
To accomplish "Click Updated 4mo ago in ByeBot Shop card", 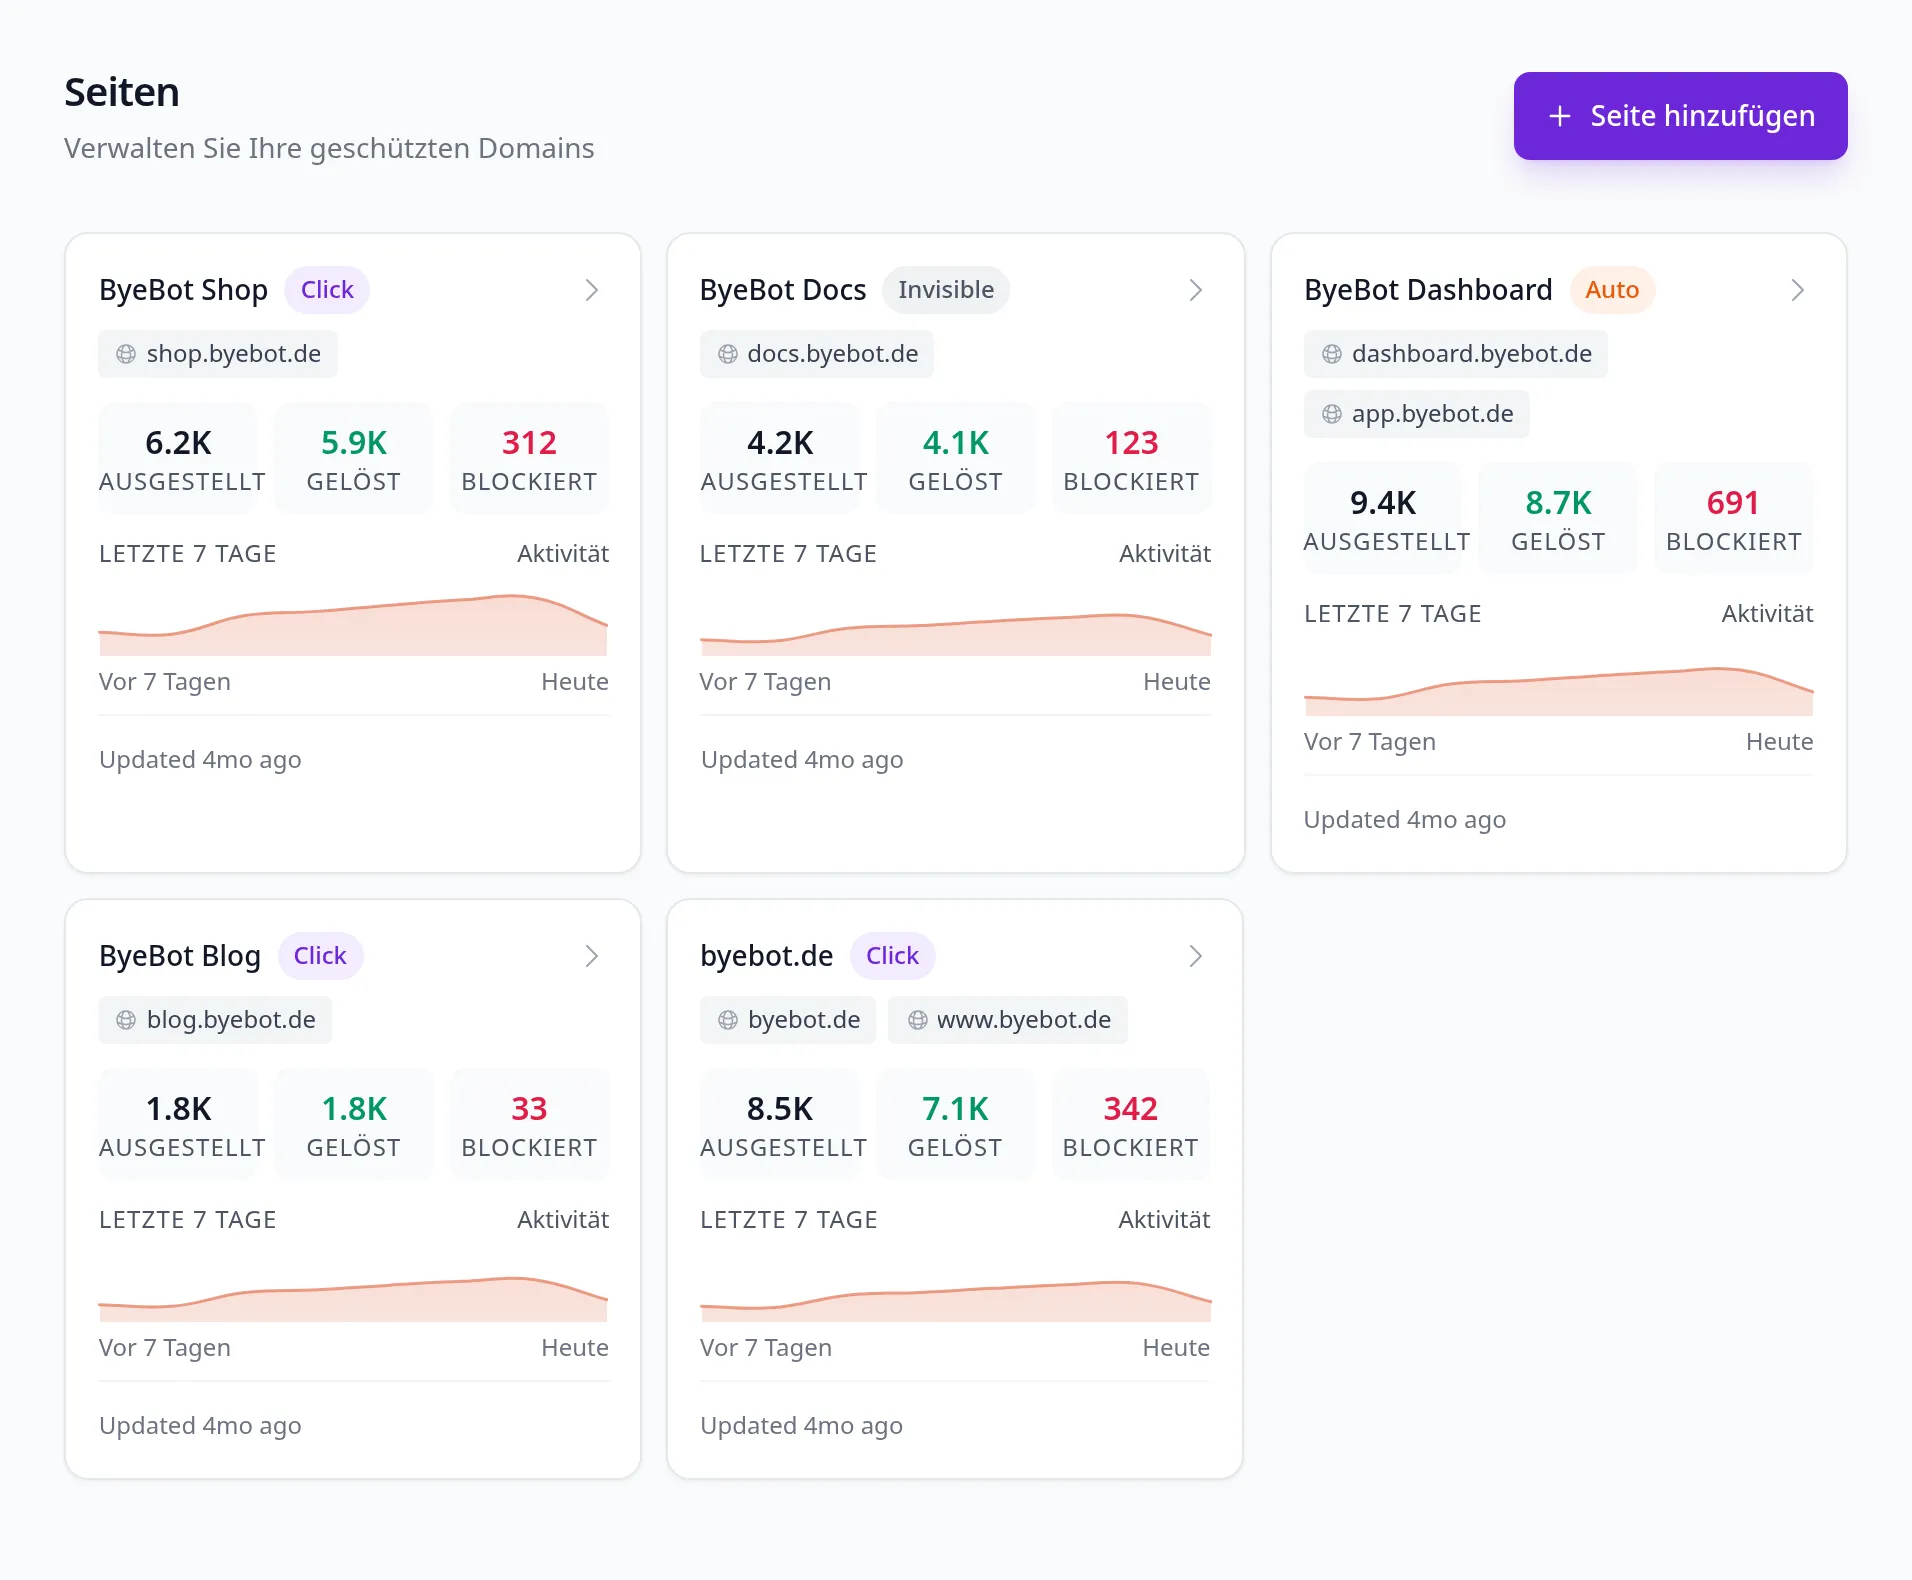I will pos(200,760).
